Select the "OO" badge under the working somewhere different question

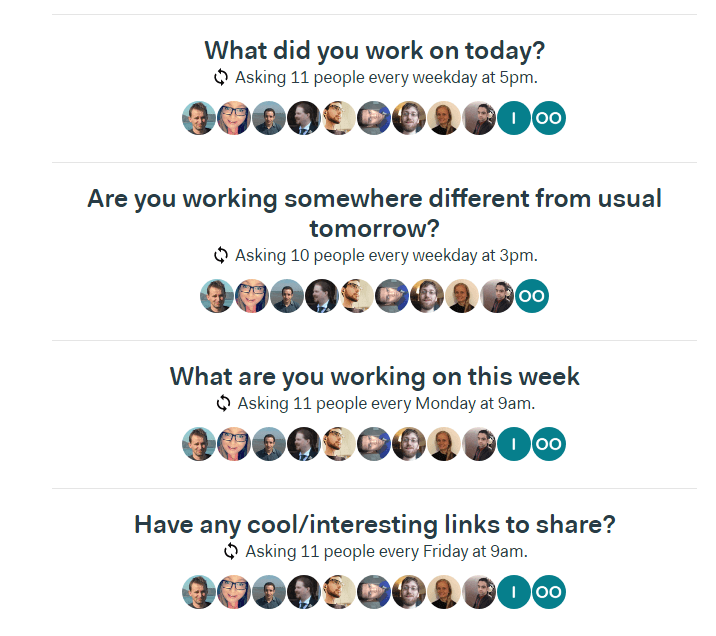click(532, 296)
